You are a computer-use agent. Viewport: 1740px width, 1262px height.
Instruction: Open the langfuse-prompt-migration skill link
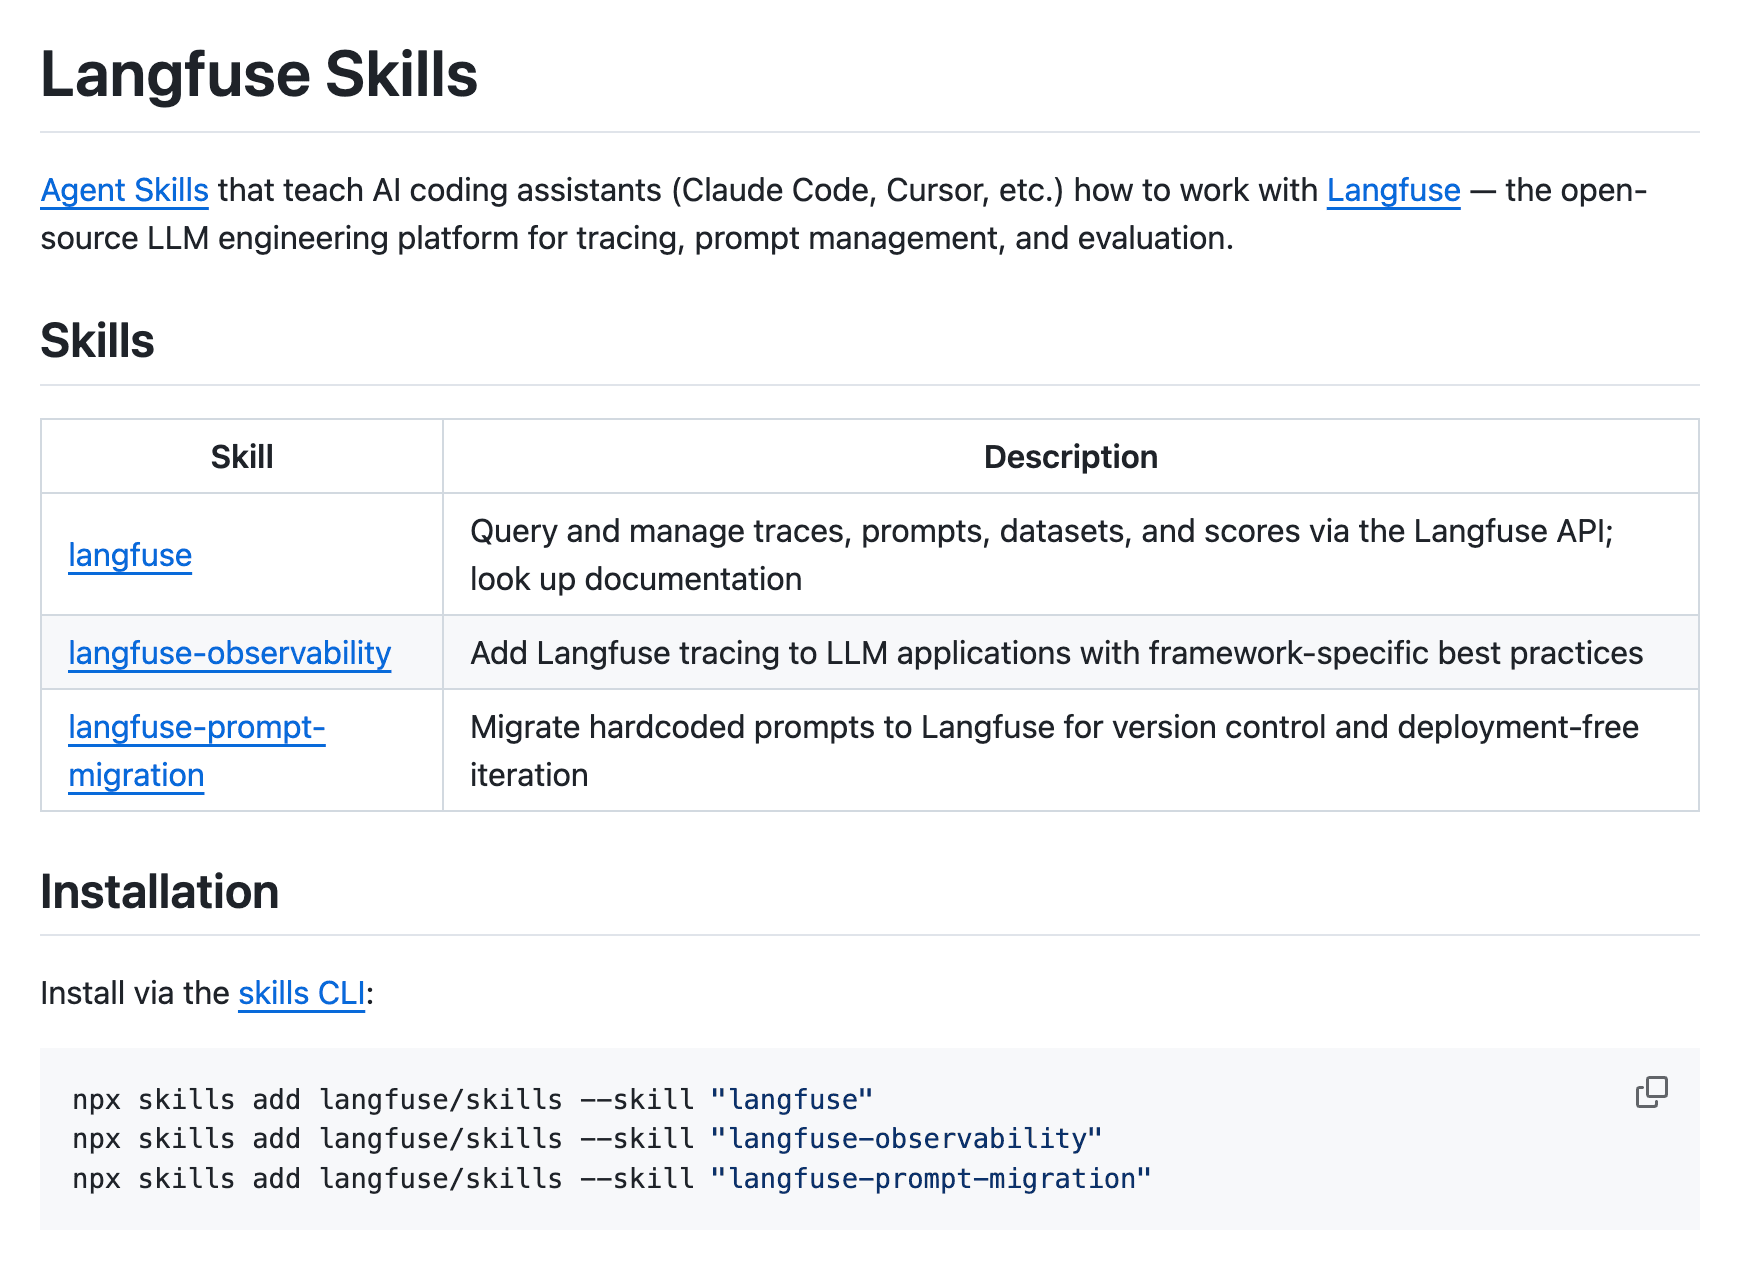tap(196, 728)
